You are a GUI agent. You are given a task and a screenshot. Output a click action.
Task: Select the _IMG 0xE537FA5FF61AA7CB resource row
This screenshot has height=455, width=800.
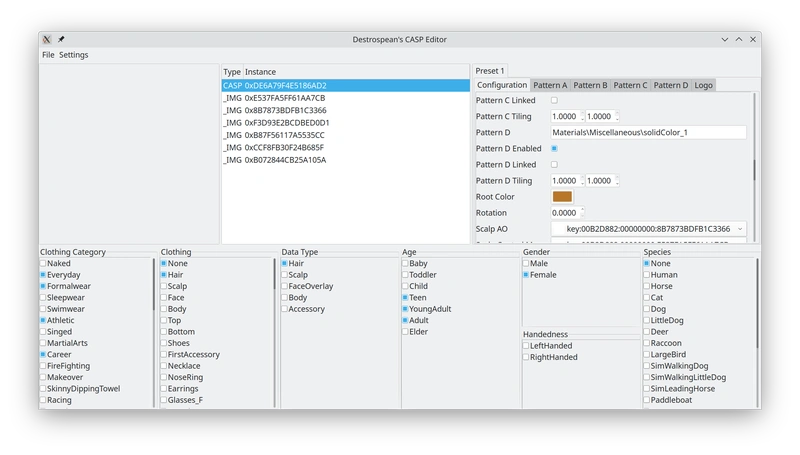pyautogui.click(x=285, y=98)
